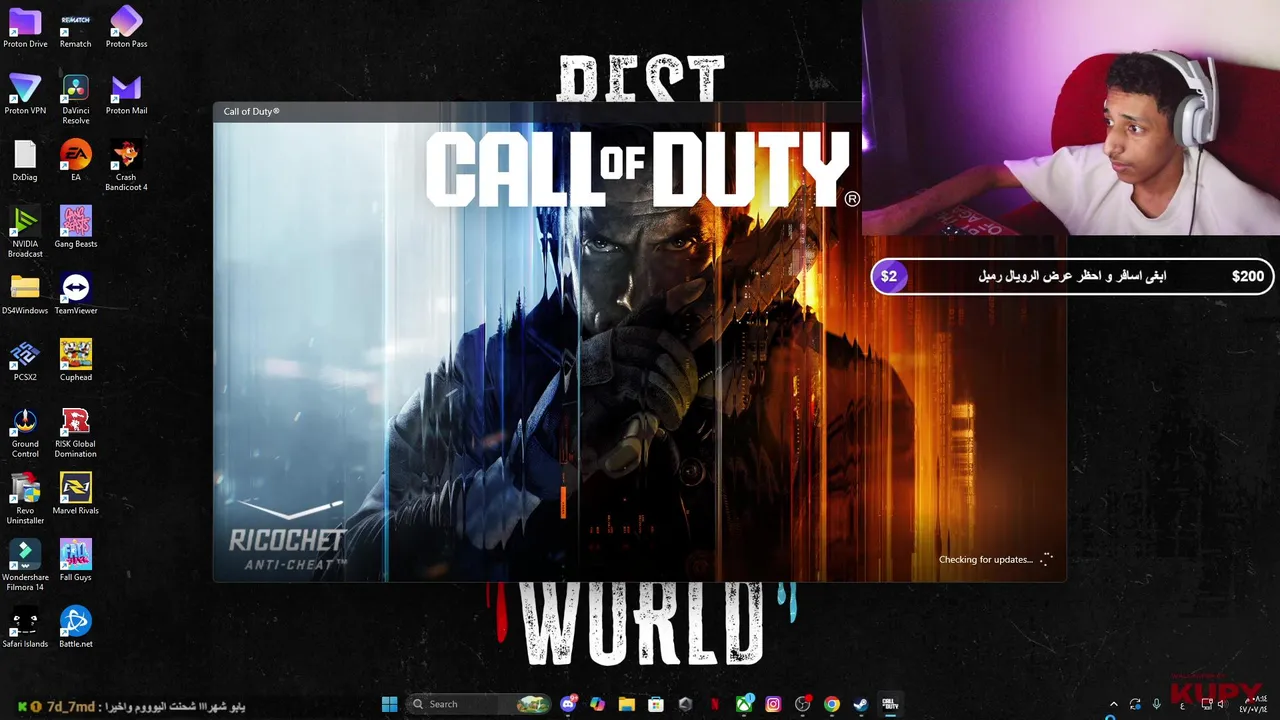Click the microphone tray icon
Image resolution: width=1280 pixels, height=720 pixels.
pyautogui.click(x=1157, y=704)
